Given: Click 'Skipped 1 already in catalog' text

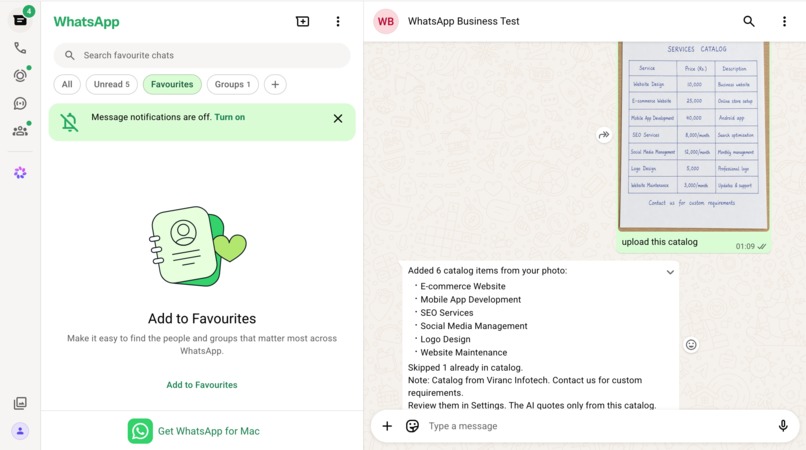Looking at the screenshot, I should 465,368.
